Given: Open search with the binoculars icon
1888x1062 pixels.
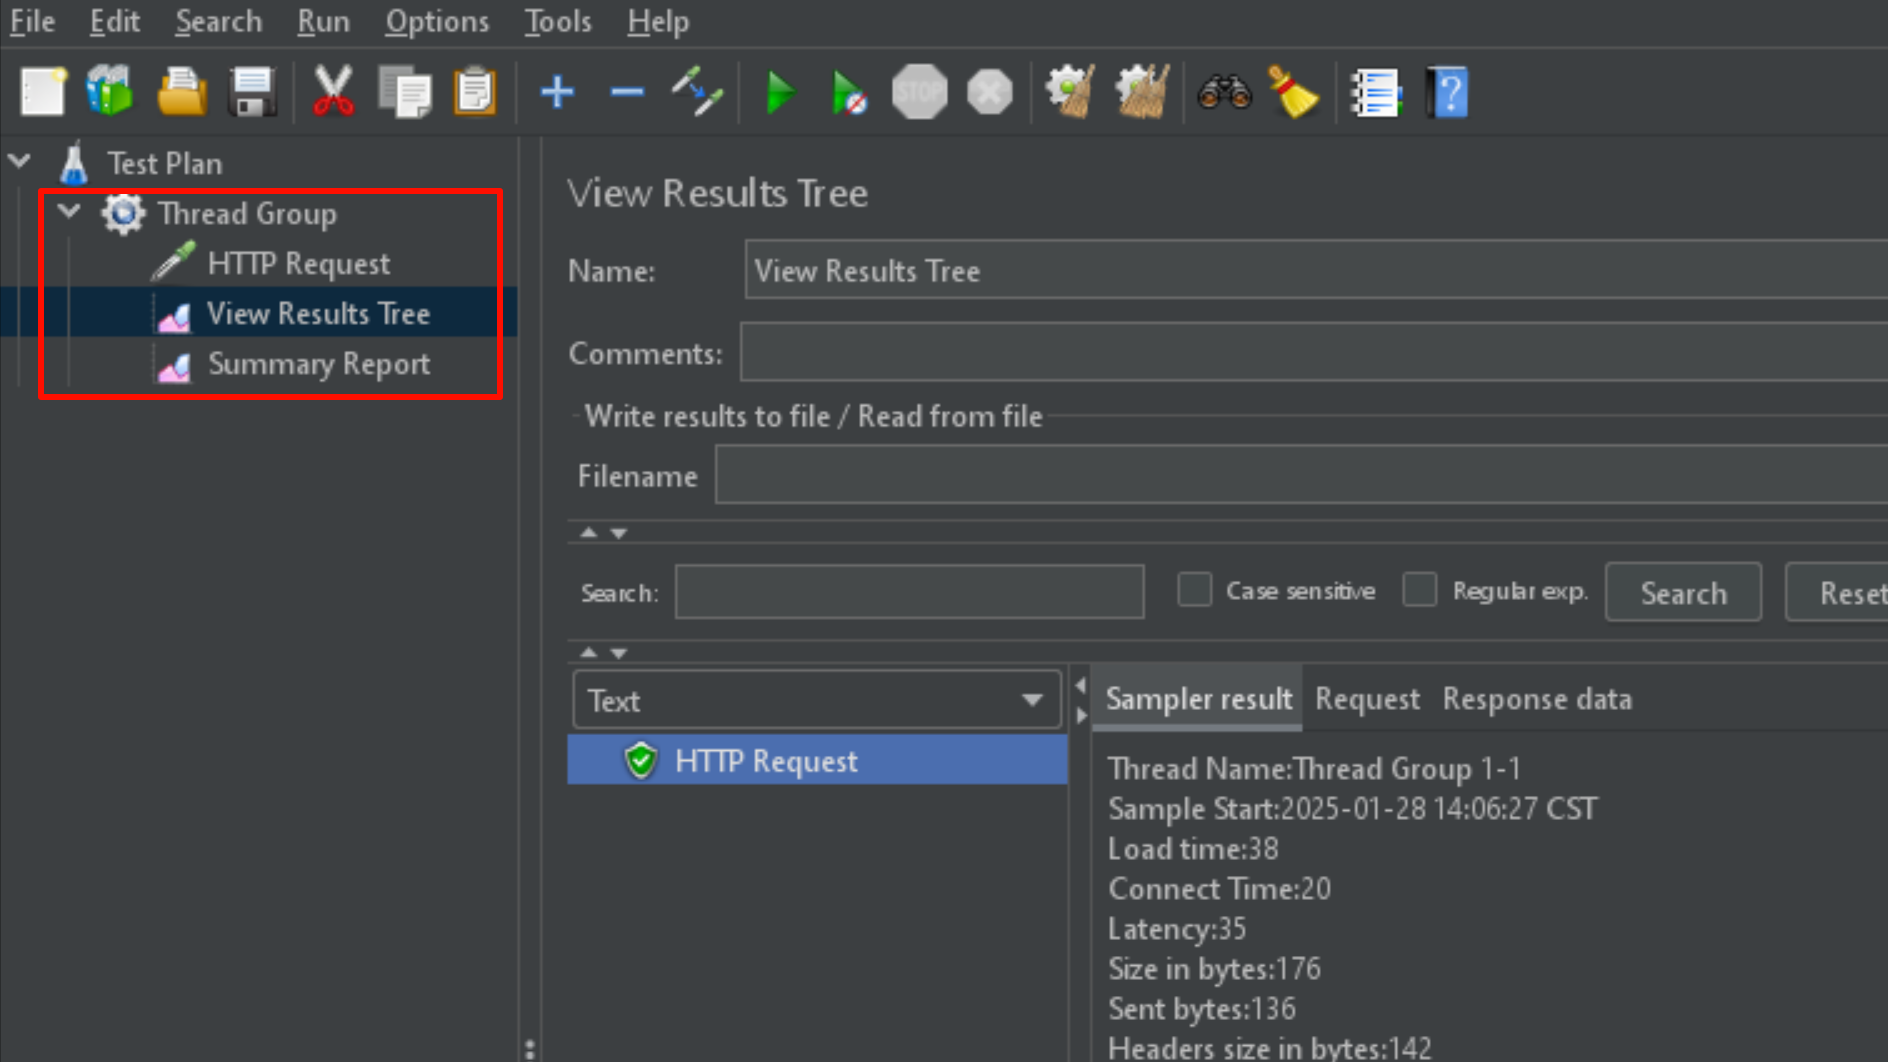Looking at the screenshot, I should 1225,92.
